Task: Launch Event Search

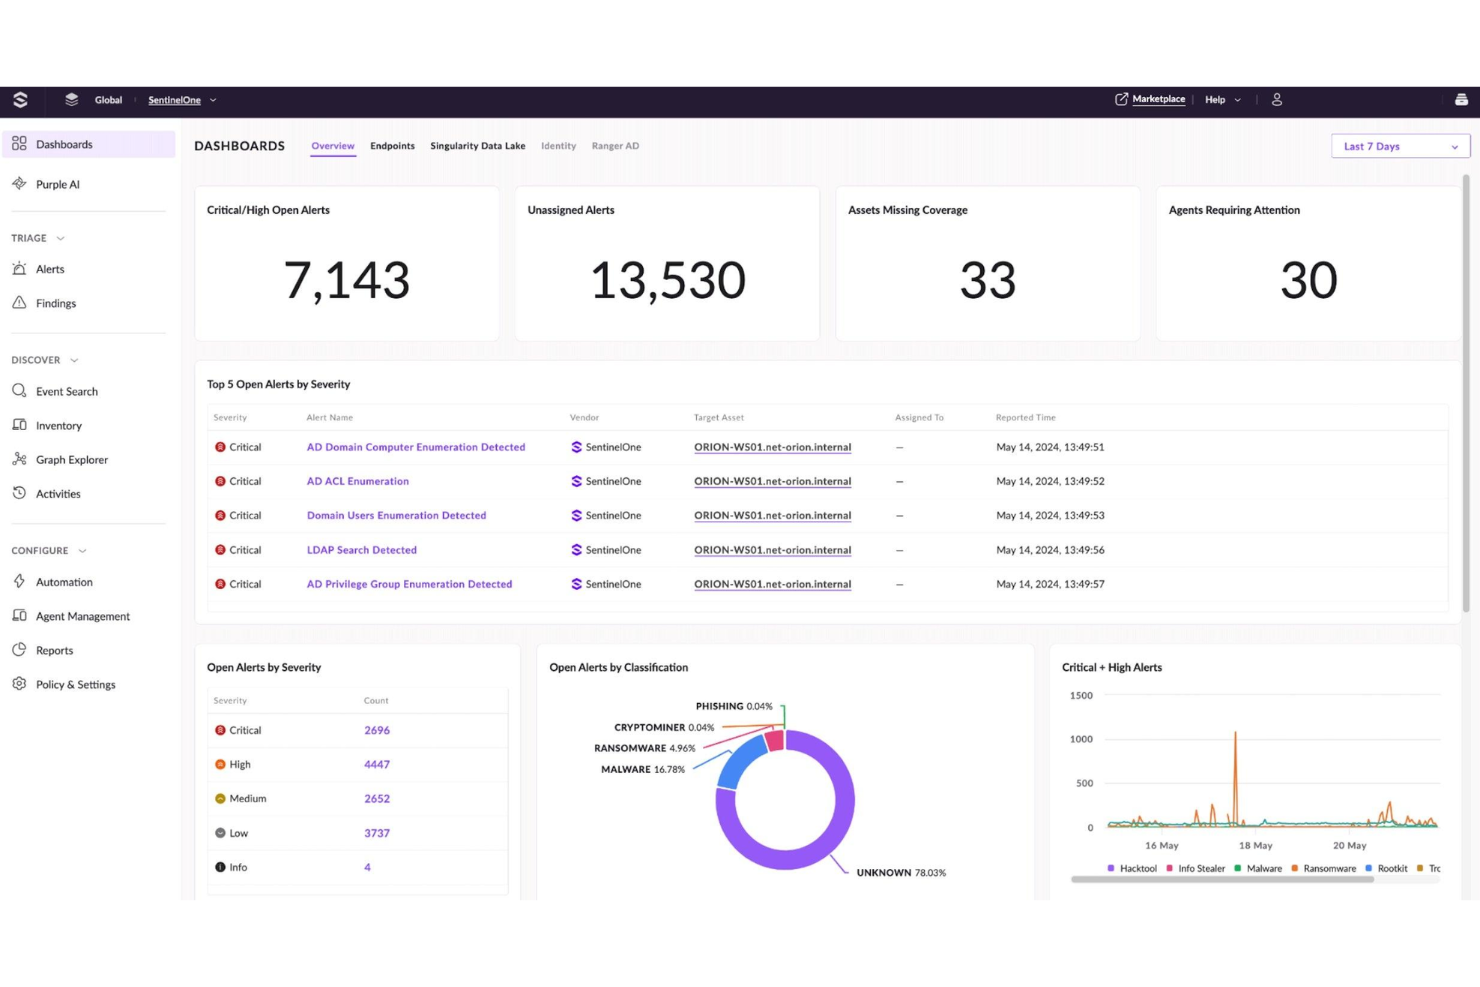Action: [67, 391]
